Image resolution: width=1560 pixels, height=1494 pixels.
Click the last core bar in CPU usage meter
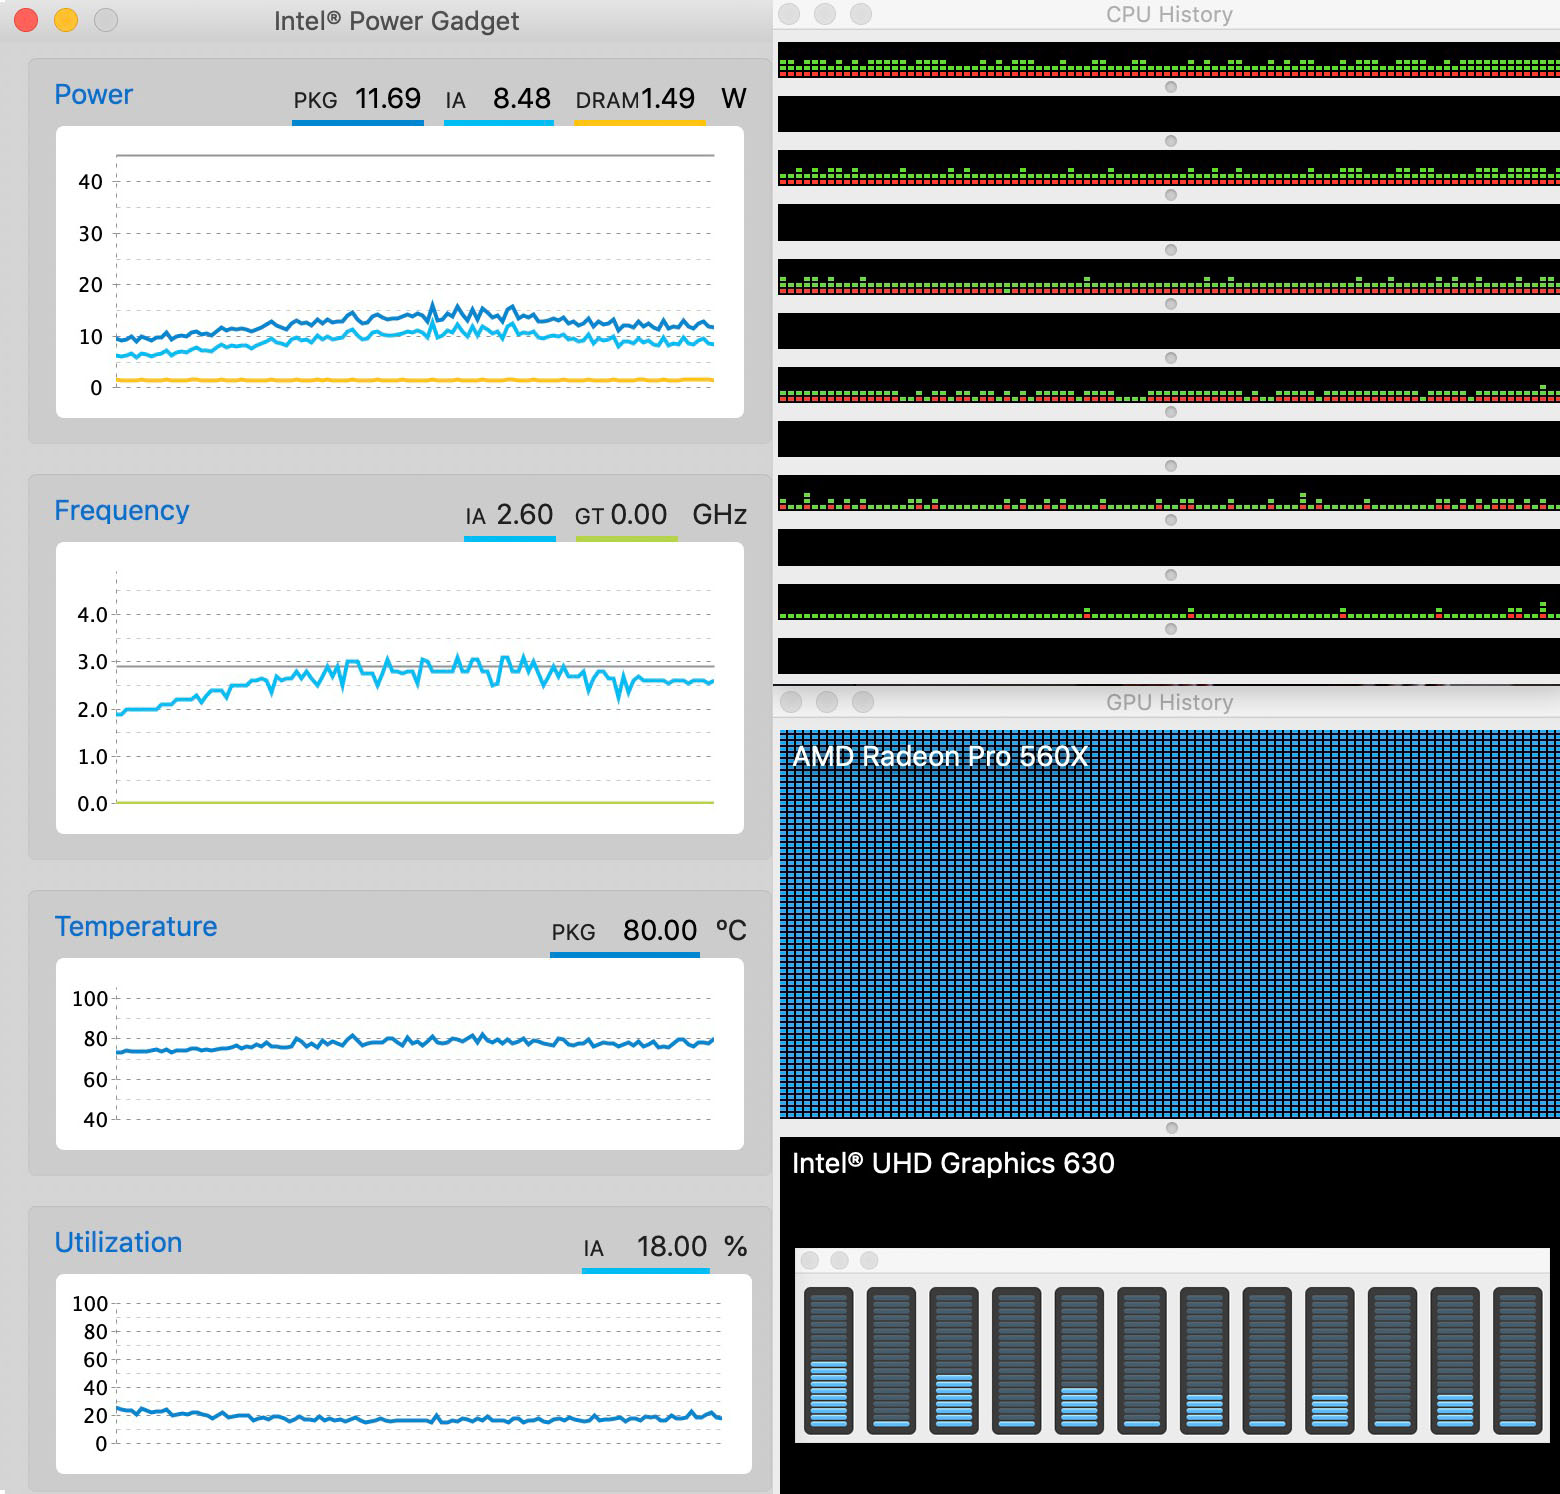(1517, 1360)
